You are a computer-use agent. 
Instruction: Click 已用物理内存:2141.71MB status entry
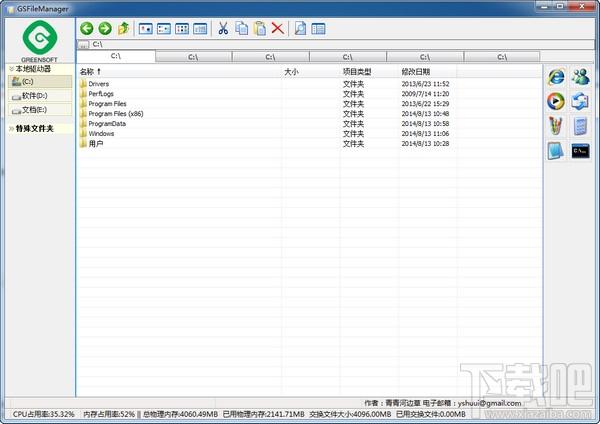point(264,414)
